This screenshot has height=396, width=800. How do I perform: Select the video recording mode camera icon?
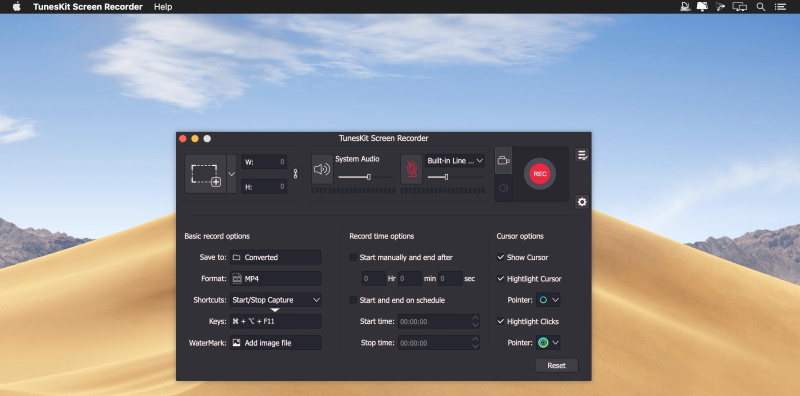pyautogui.click(x=504, y=161)
